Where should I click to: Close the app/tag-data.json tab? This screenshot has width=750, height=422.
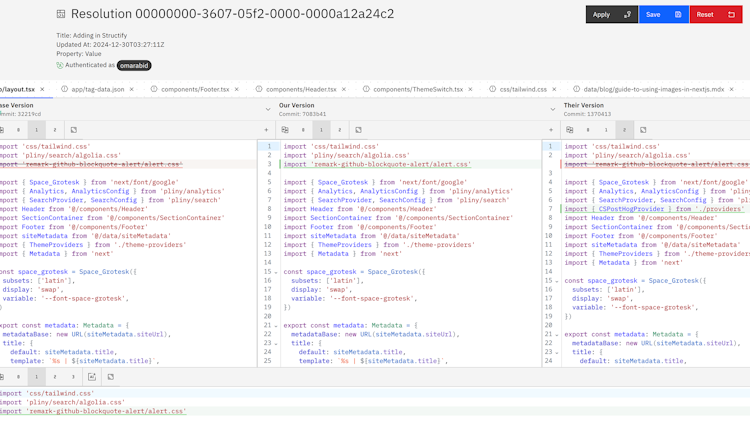[x=132, y=89]
